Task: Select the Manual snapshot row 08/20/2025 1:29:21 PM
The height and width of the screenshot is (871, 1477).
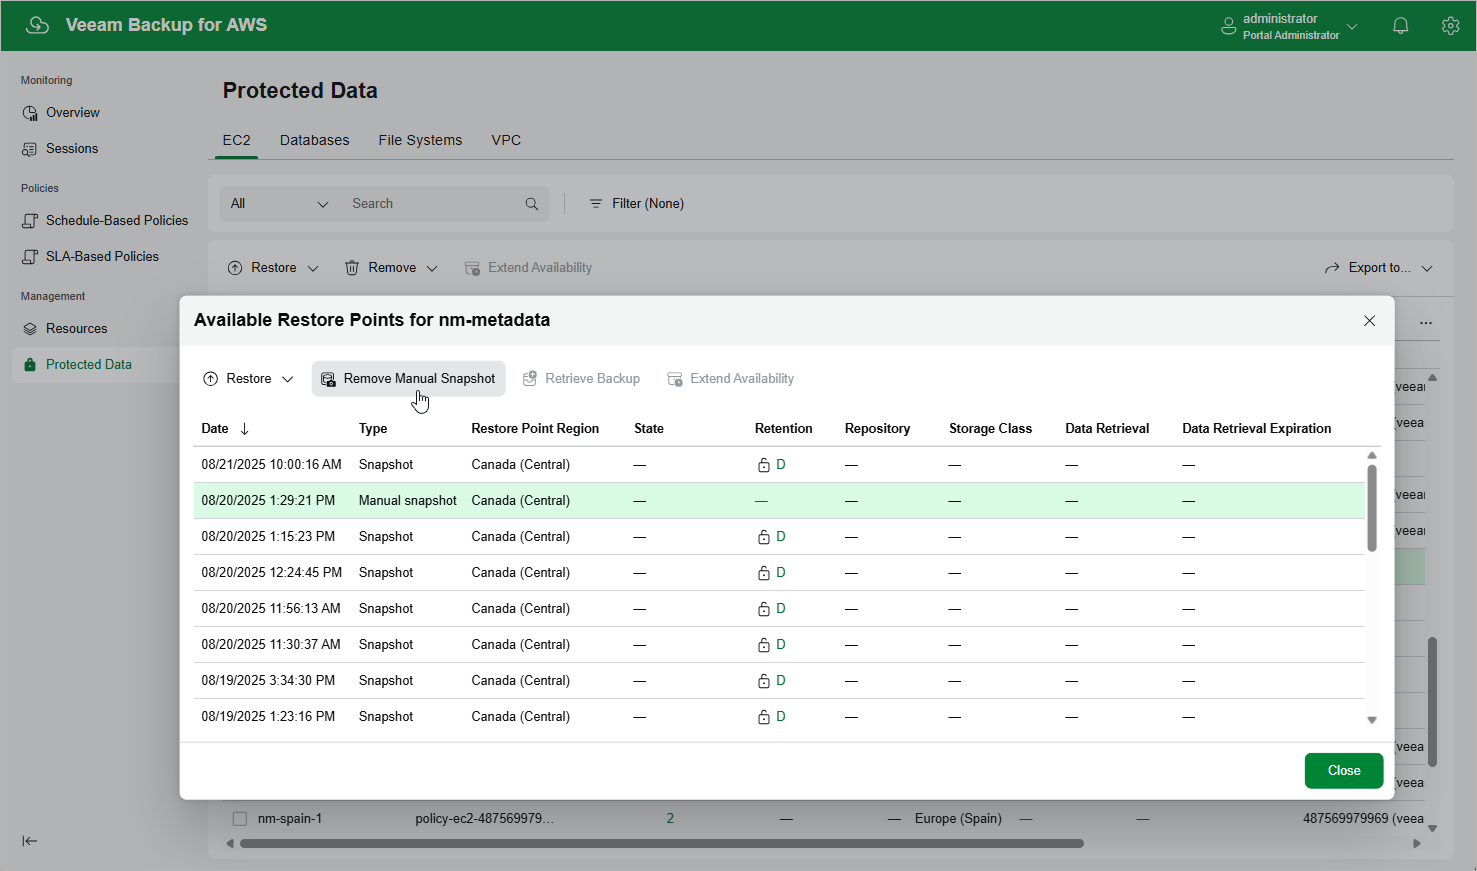Action: (779, 501)
